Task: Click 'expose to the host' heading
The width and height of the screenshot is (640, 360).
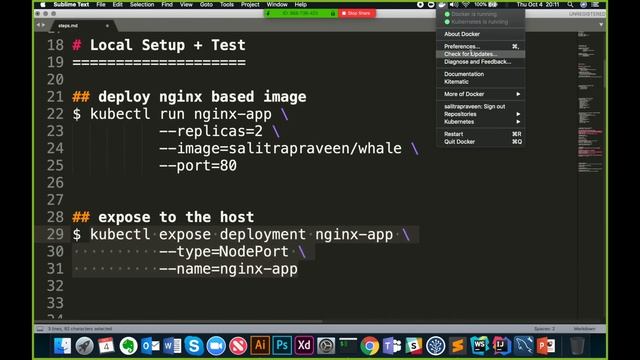Action: [176, 217]
